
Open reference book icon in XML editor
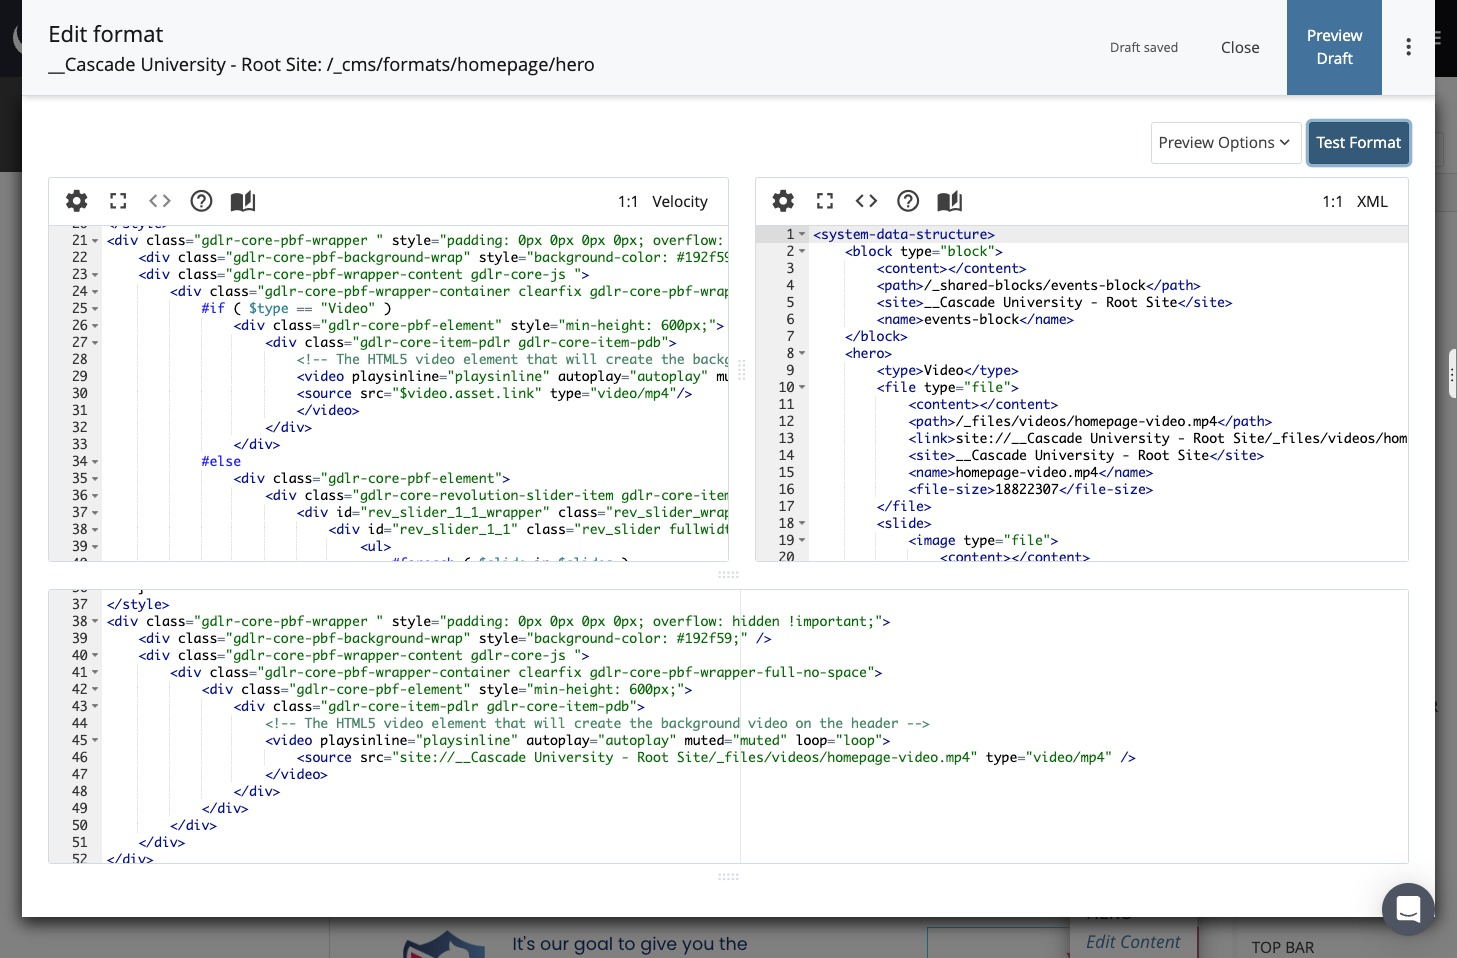click(950, 201)
